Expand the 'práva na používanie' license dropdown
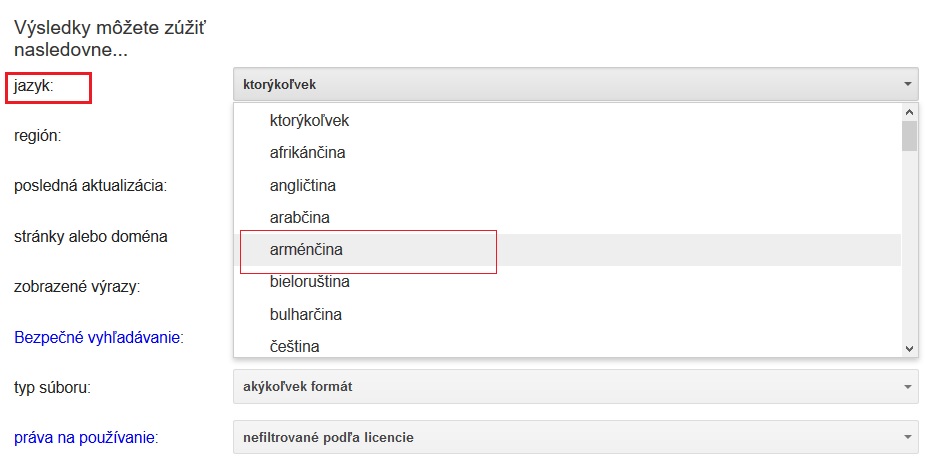933x466 pixels. point(574,437)
